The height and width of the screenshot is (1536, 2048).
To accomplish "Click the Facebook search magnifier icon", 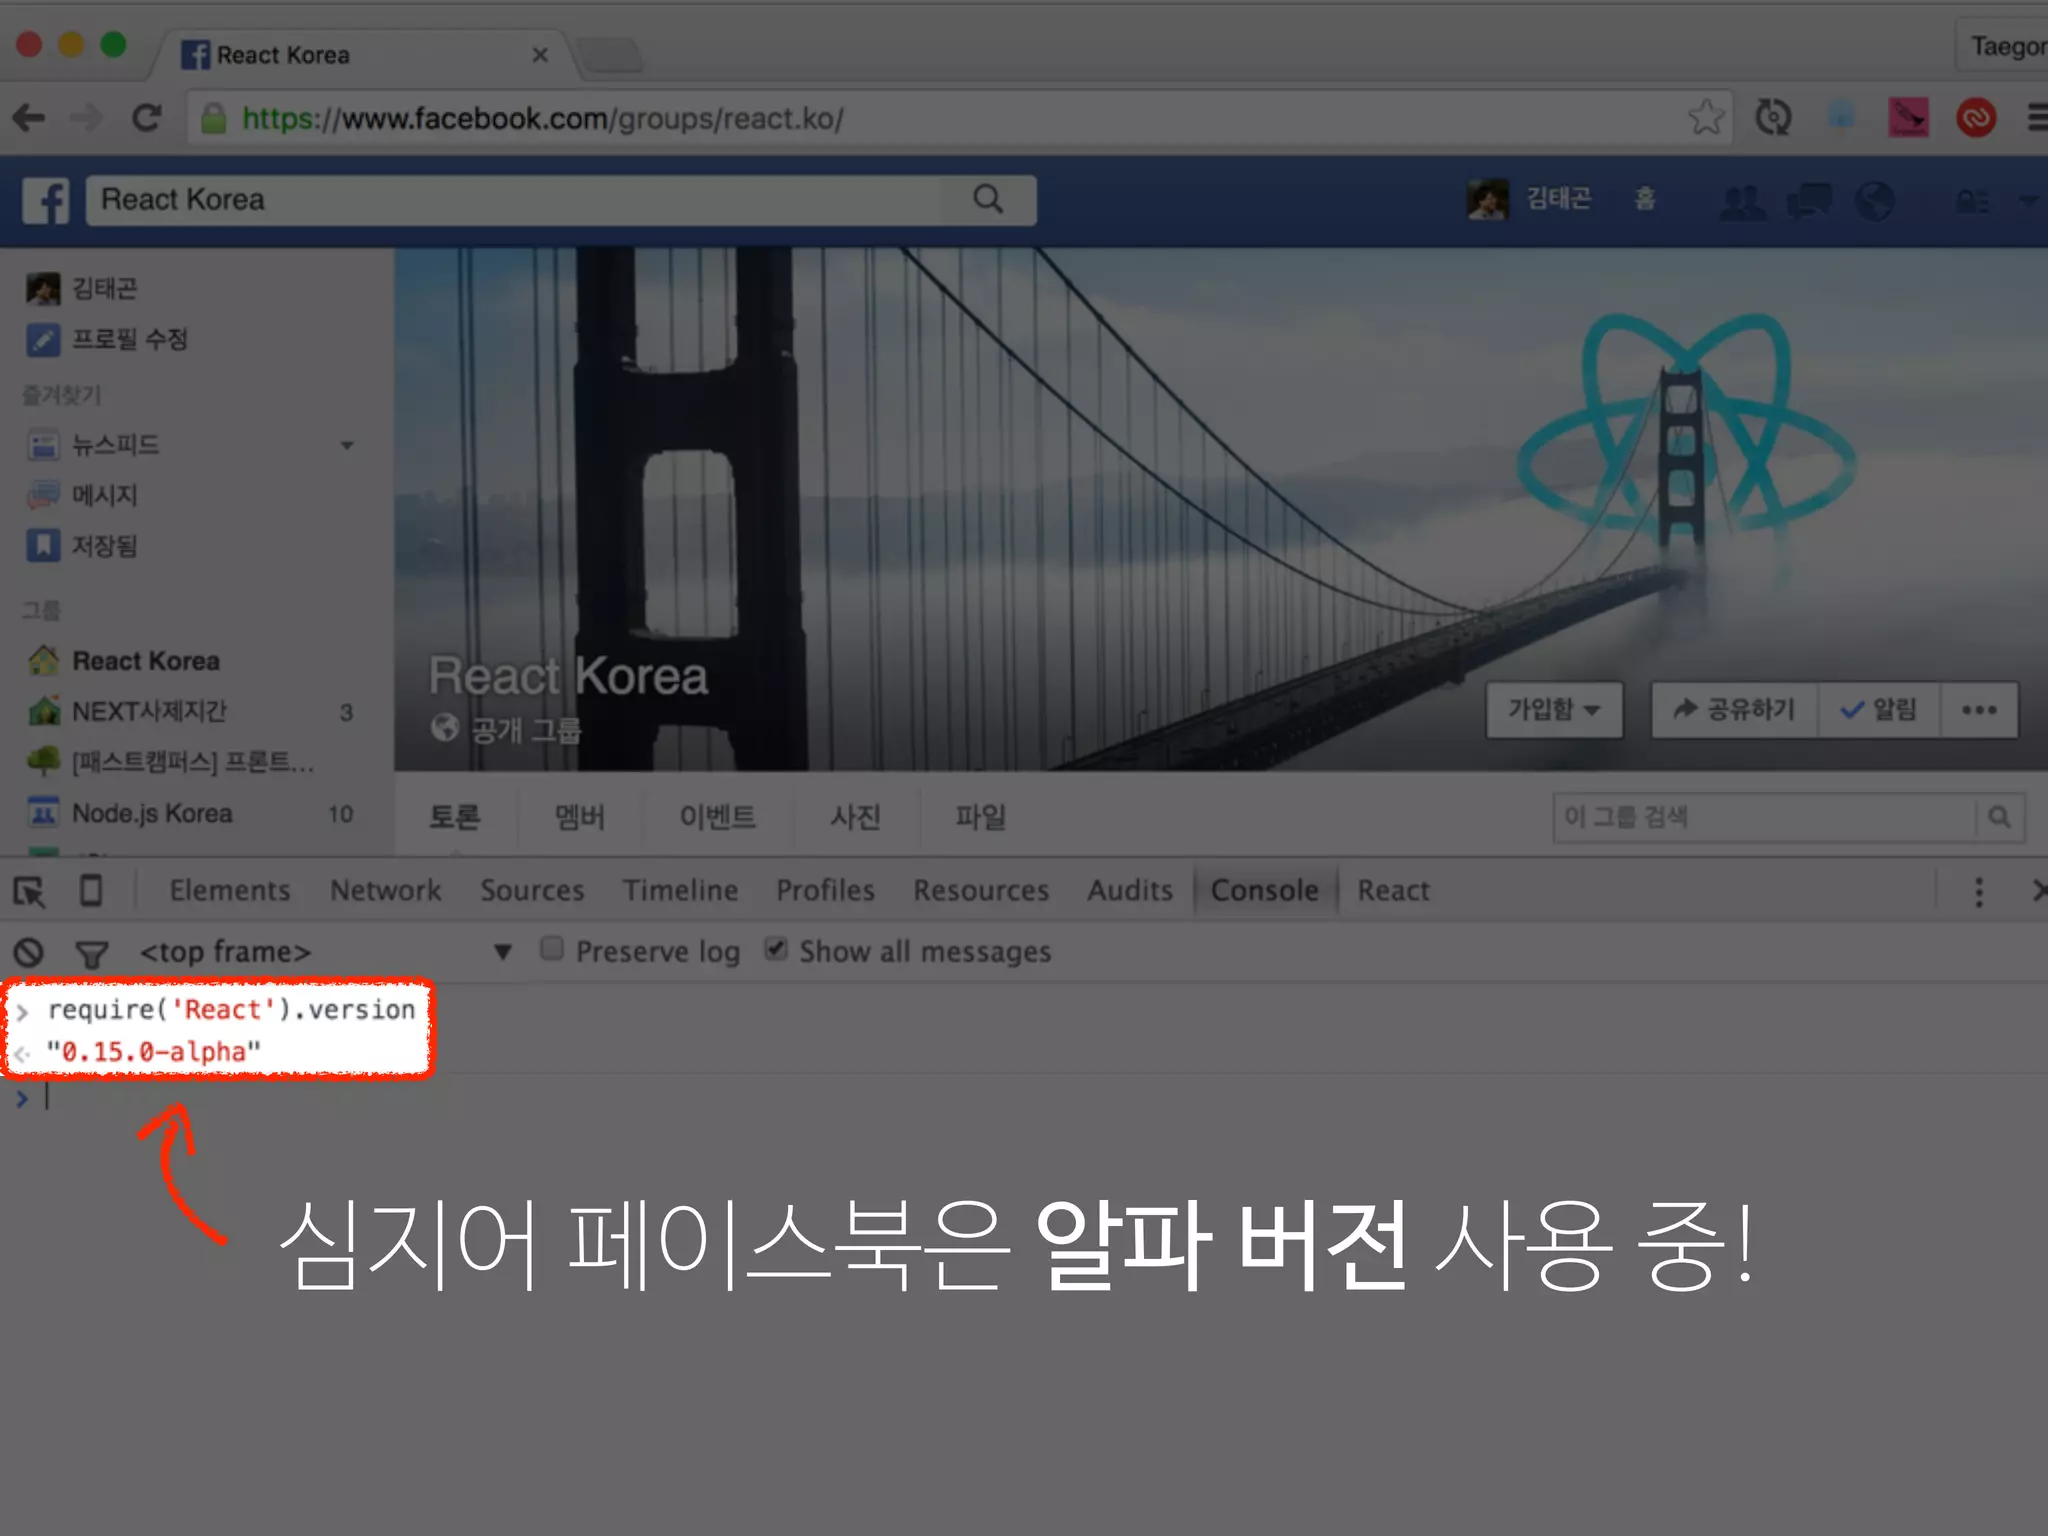I will click(x=988, y=199).
